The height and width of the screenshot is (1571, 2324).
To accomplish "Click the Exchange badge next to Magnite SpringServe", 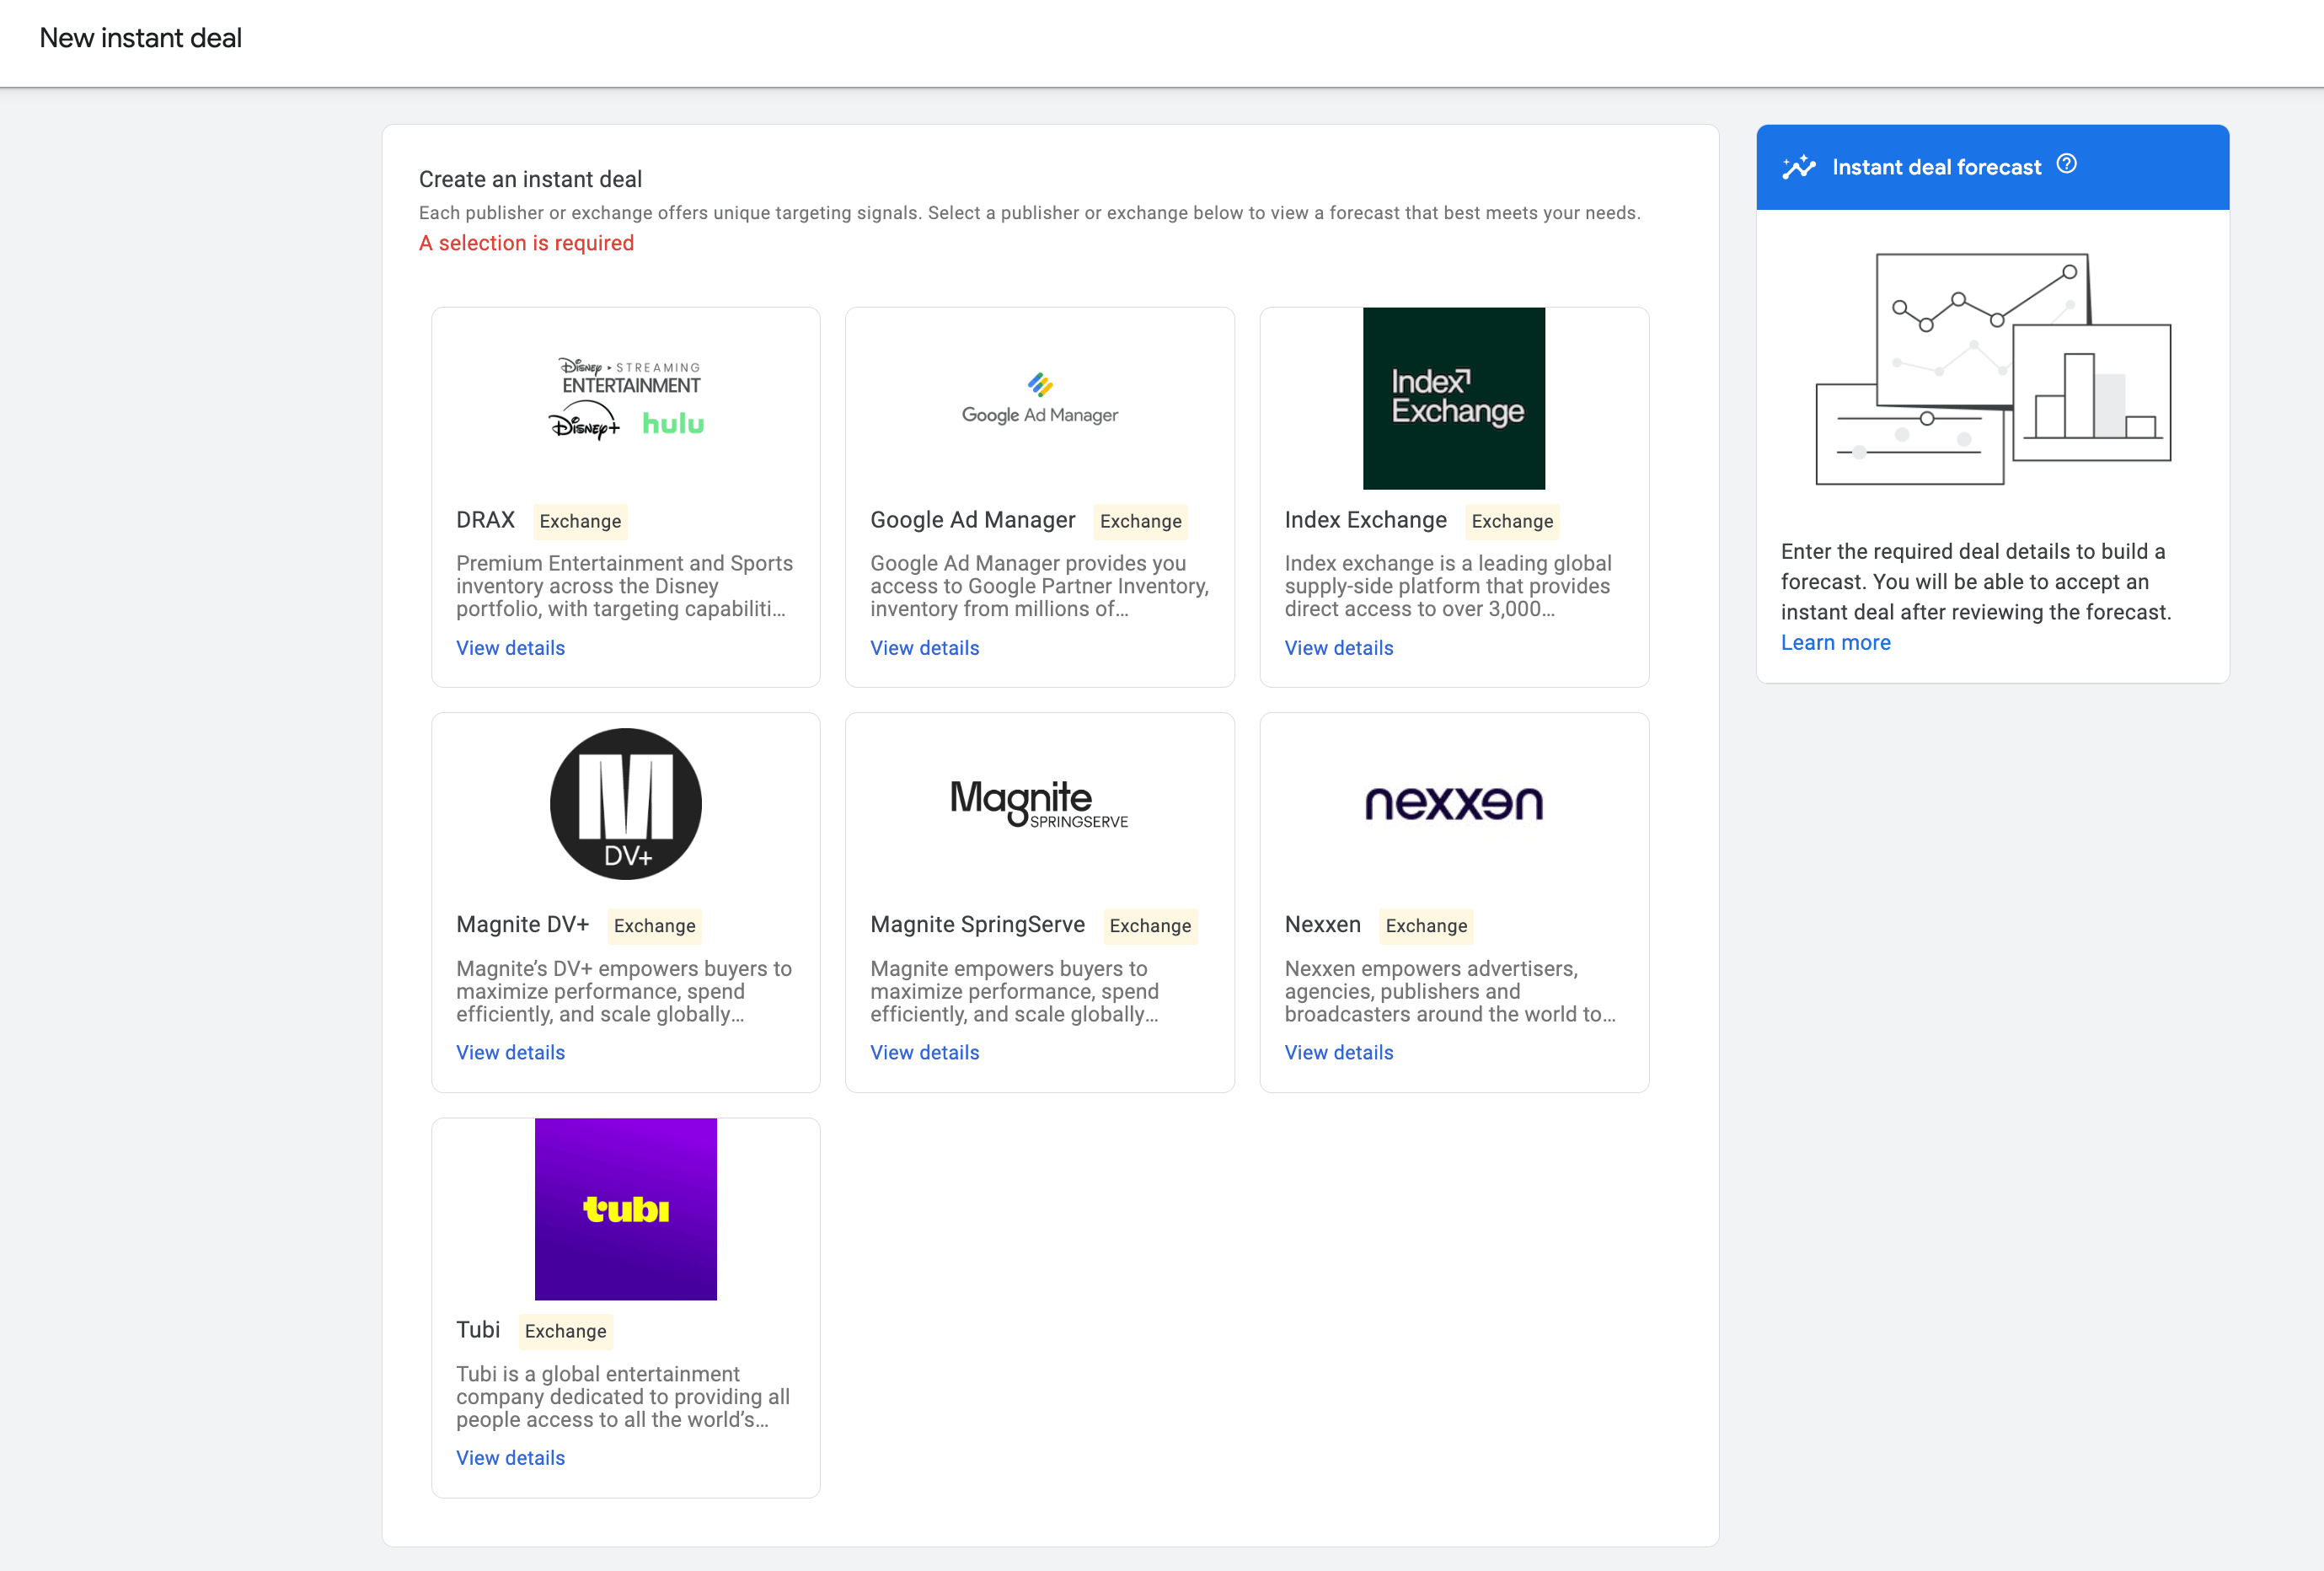I will point(1151,926).
